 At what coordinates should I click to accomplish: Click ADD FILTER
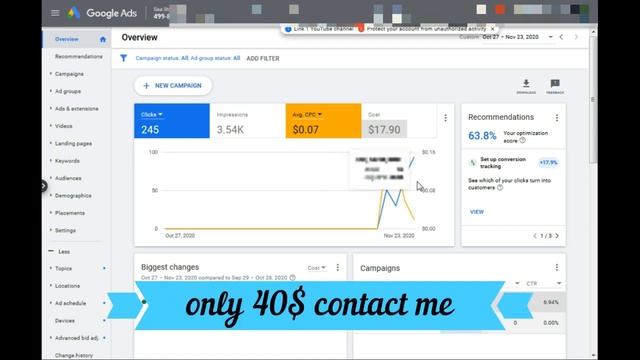[x=263, y=58]
